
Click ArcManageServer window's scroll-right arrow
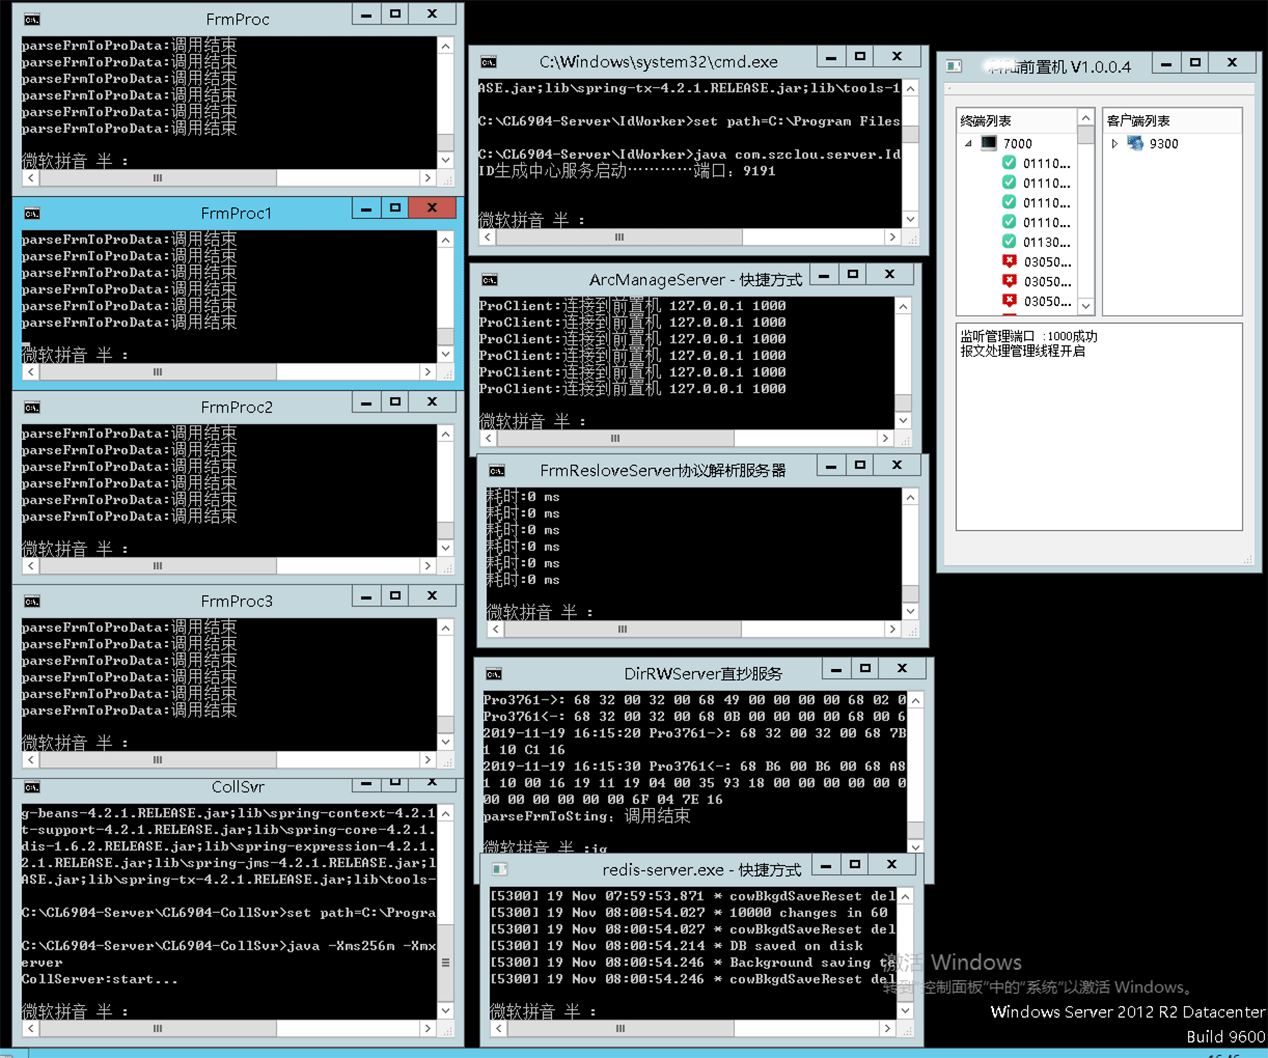886,438
